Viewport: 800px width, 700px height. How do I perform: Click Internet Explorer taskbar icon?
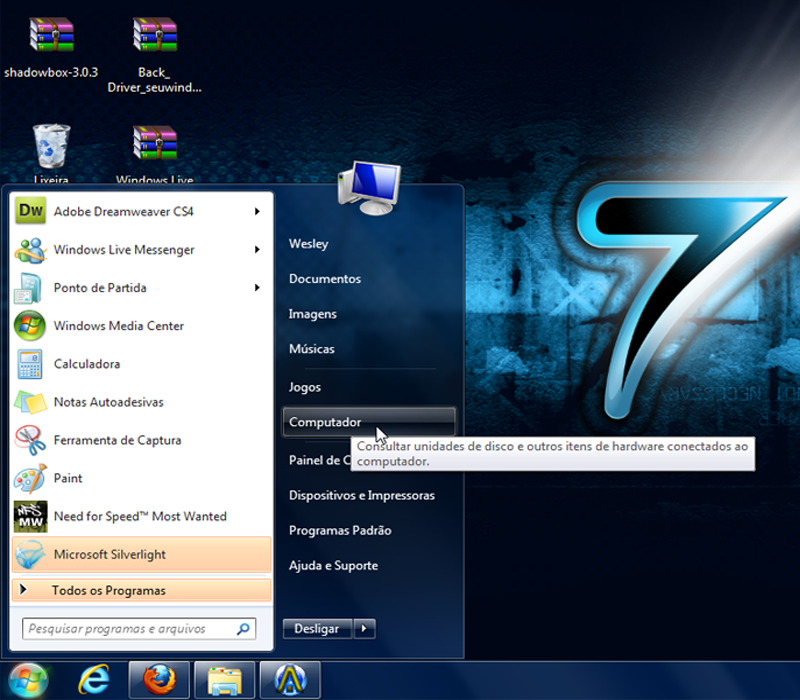point(93,680)
